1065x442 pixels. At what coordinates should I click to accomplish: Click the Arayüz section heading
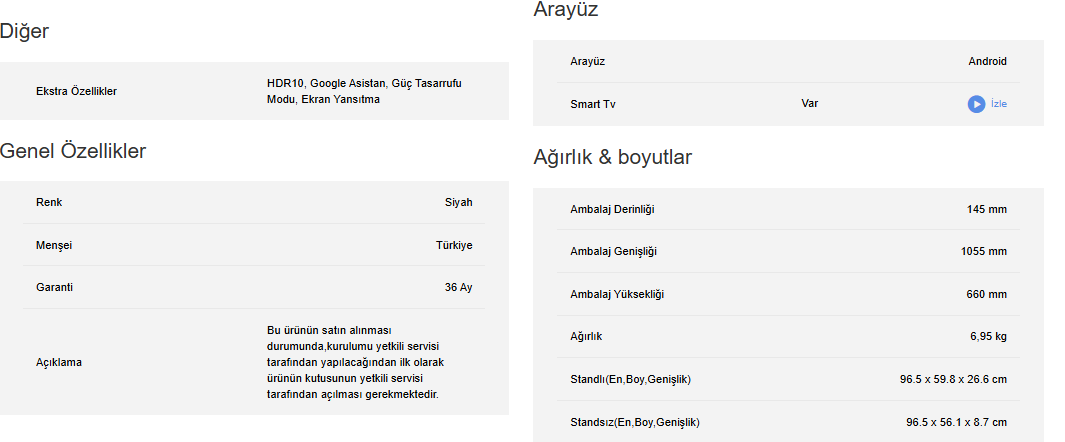(566, 10)
